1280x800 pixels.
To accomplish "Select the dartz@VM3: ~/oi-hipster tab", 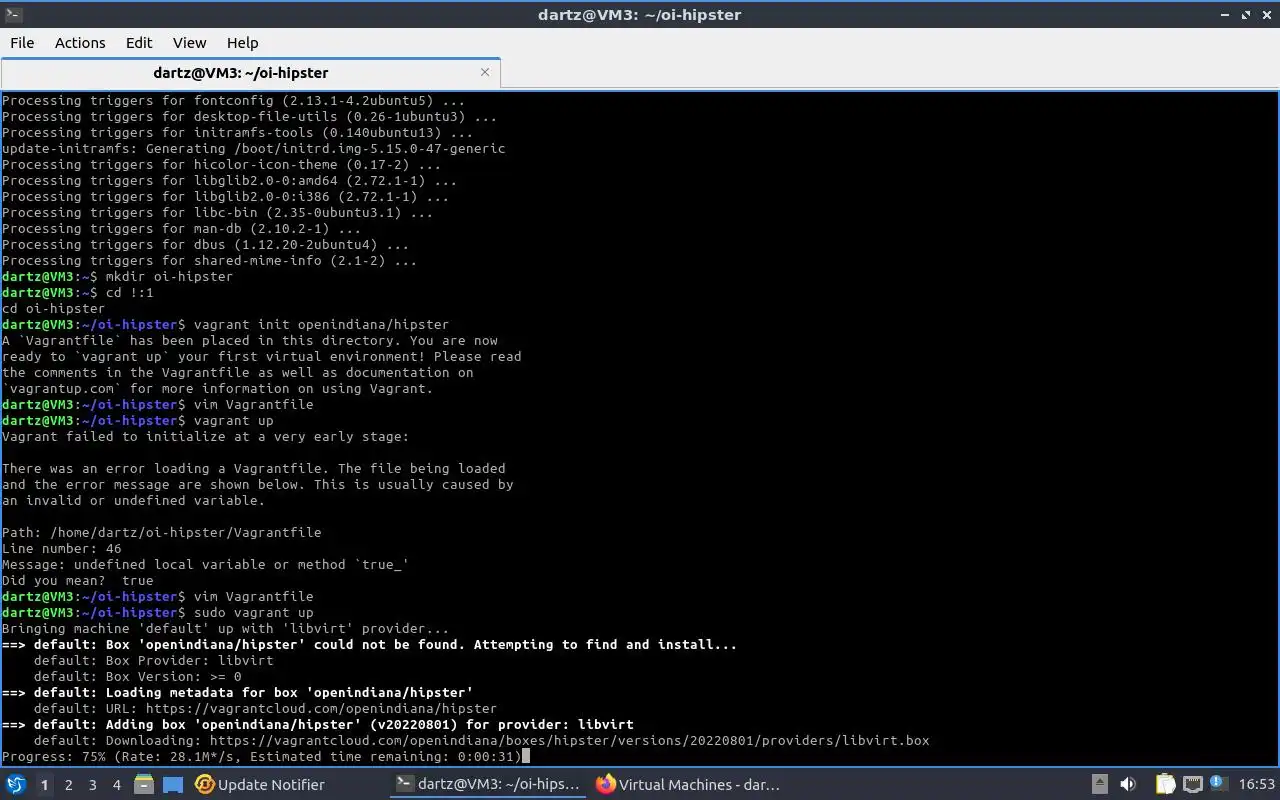I will (250, 73).
